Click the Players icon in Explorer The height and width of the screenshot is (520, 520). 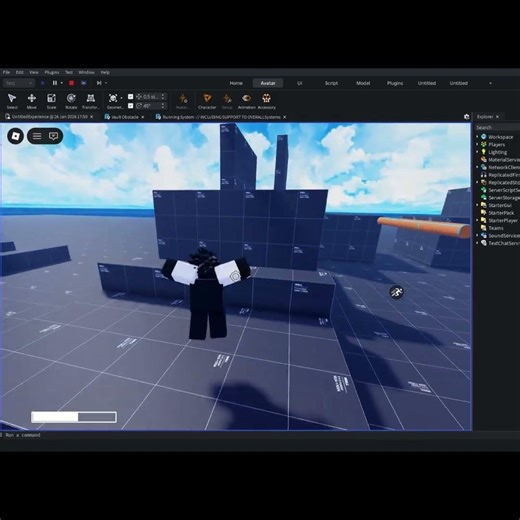[x=483, y=144]
